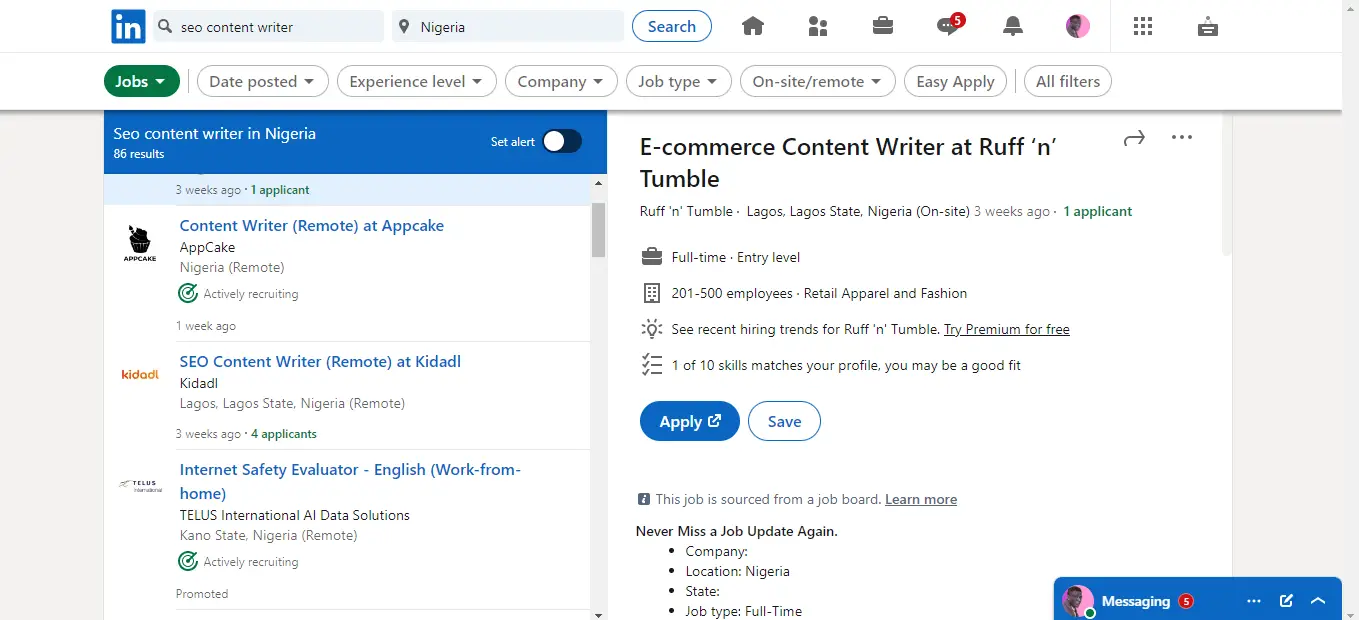Open Messaging chat icon with 5 badge
Screen dimensions: 1359x620
(950, 25)
